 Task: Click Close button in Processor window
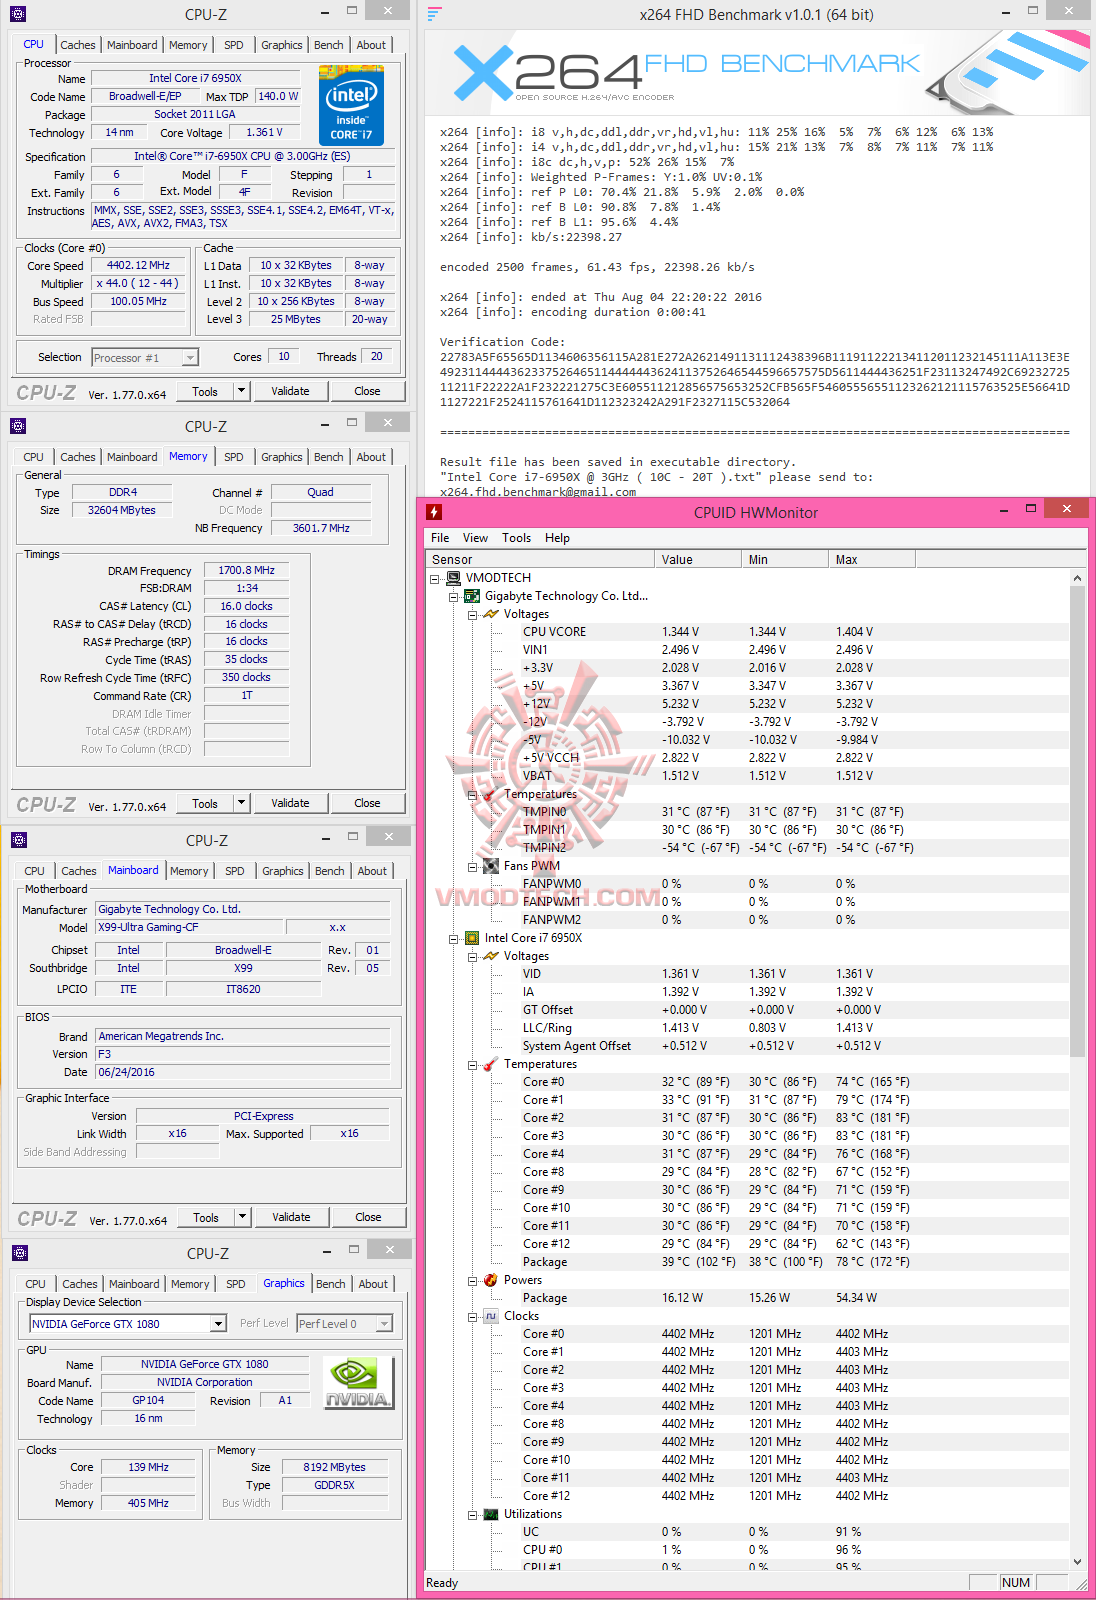coord(367,391)
